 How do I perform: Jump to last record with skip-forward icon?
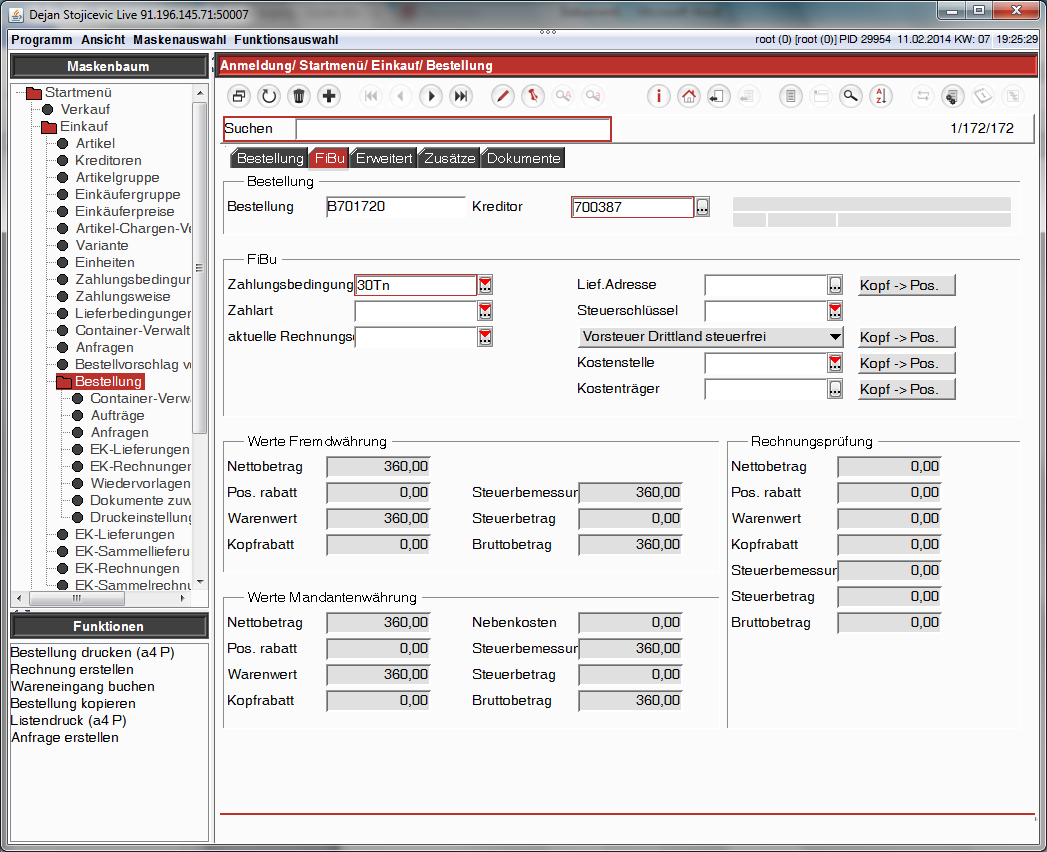click(x=461, y=96)
